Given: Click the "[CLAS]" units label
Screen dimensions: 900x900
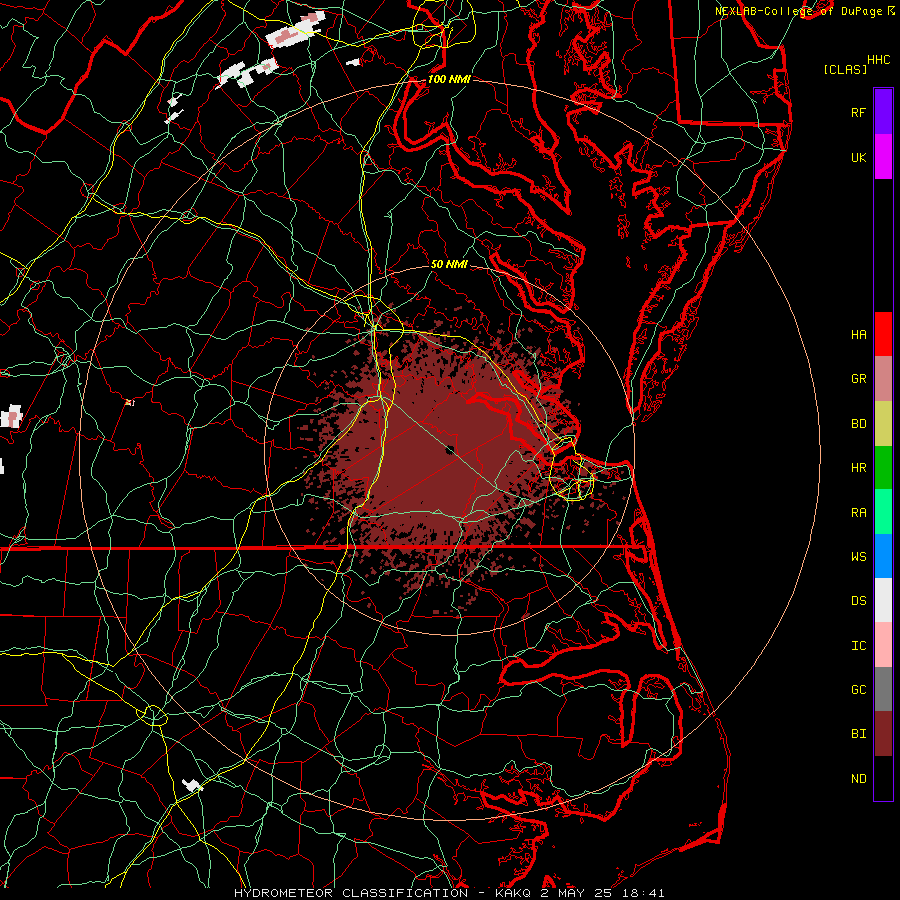Looking at the screenshot, I should click(x=845, y=69).
